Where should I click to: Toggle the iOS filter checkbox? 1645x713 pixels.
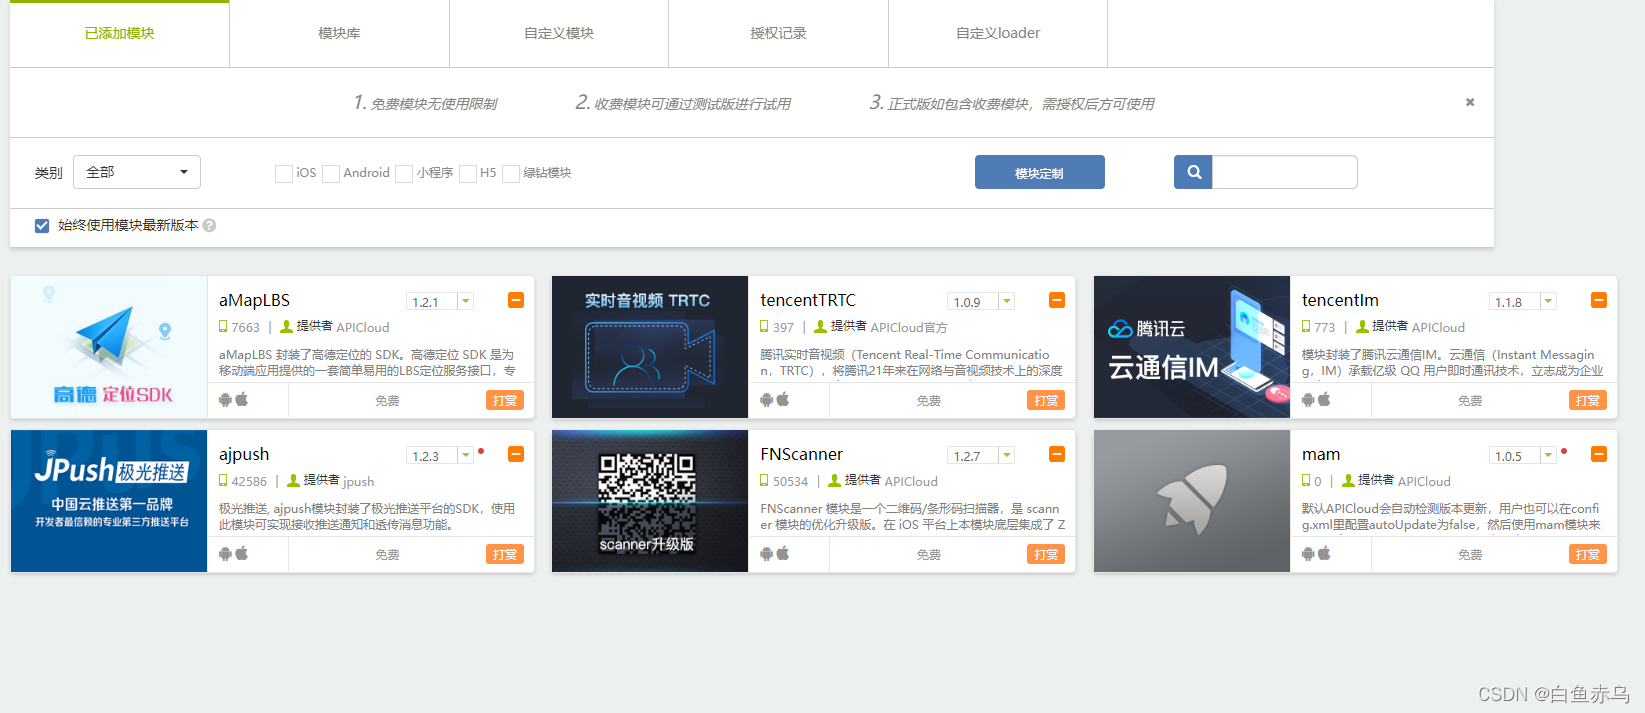point(283,173)
